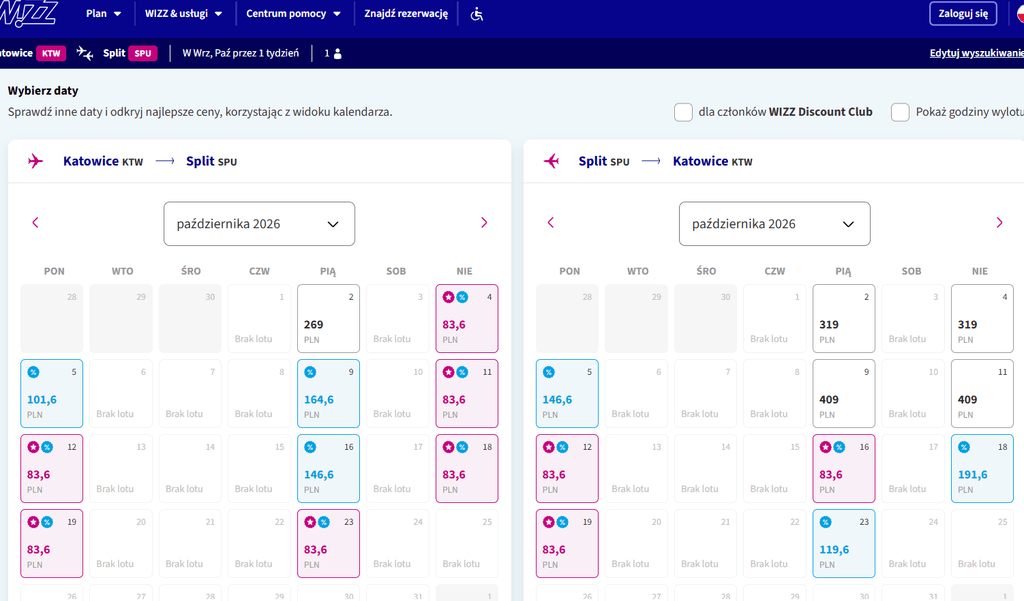Go to next month in Split–Katowice calendar
Viewport: 1024px width, 601px height.
tap(999, 223)
